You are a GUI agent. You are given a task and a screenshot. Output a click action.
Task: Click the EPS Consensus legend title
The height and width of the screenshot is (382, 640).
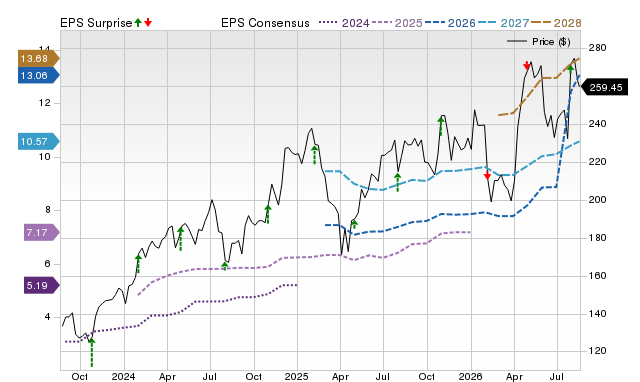[x=265, y=23]
